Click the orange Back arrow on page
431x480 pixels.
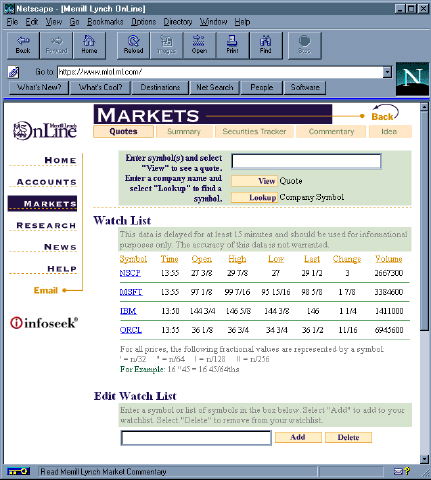click(x=385, y=113)
